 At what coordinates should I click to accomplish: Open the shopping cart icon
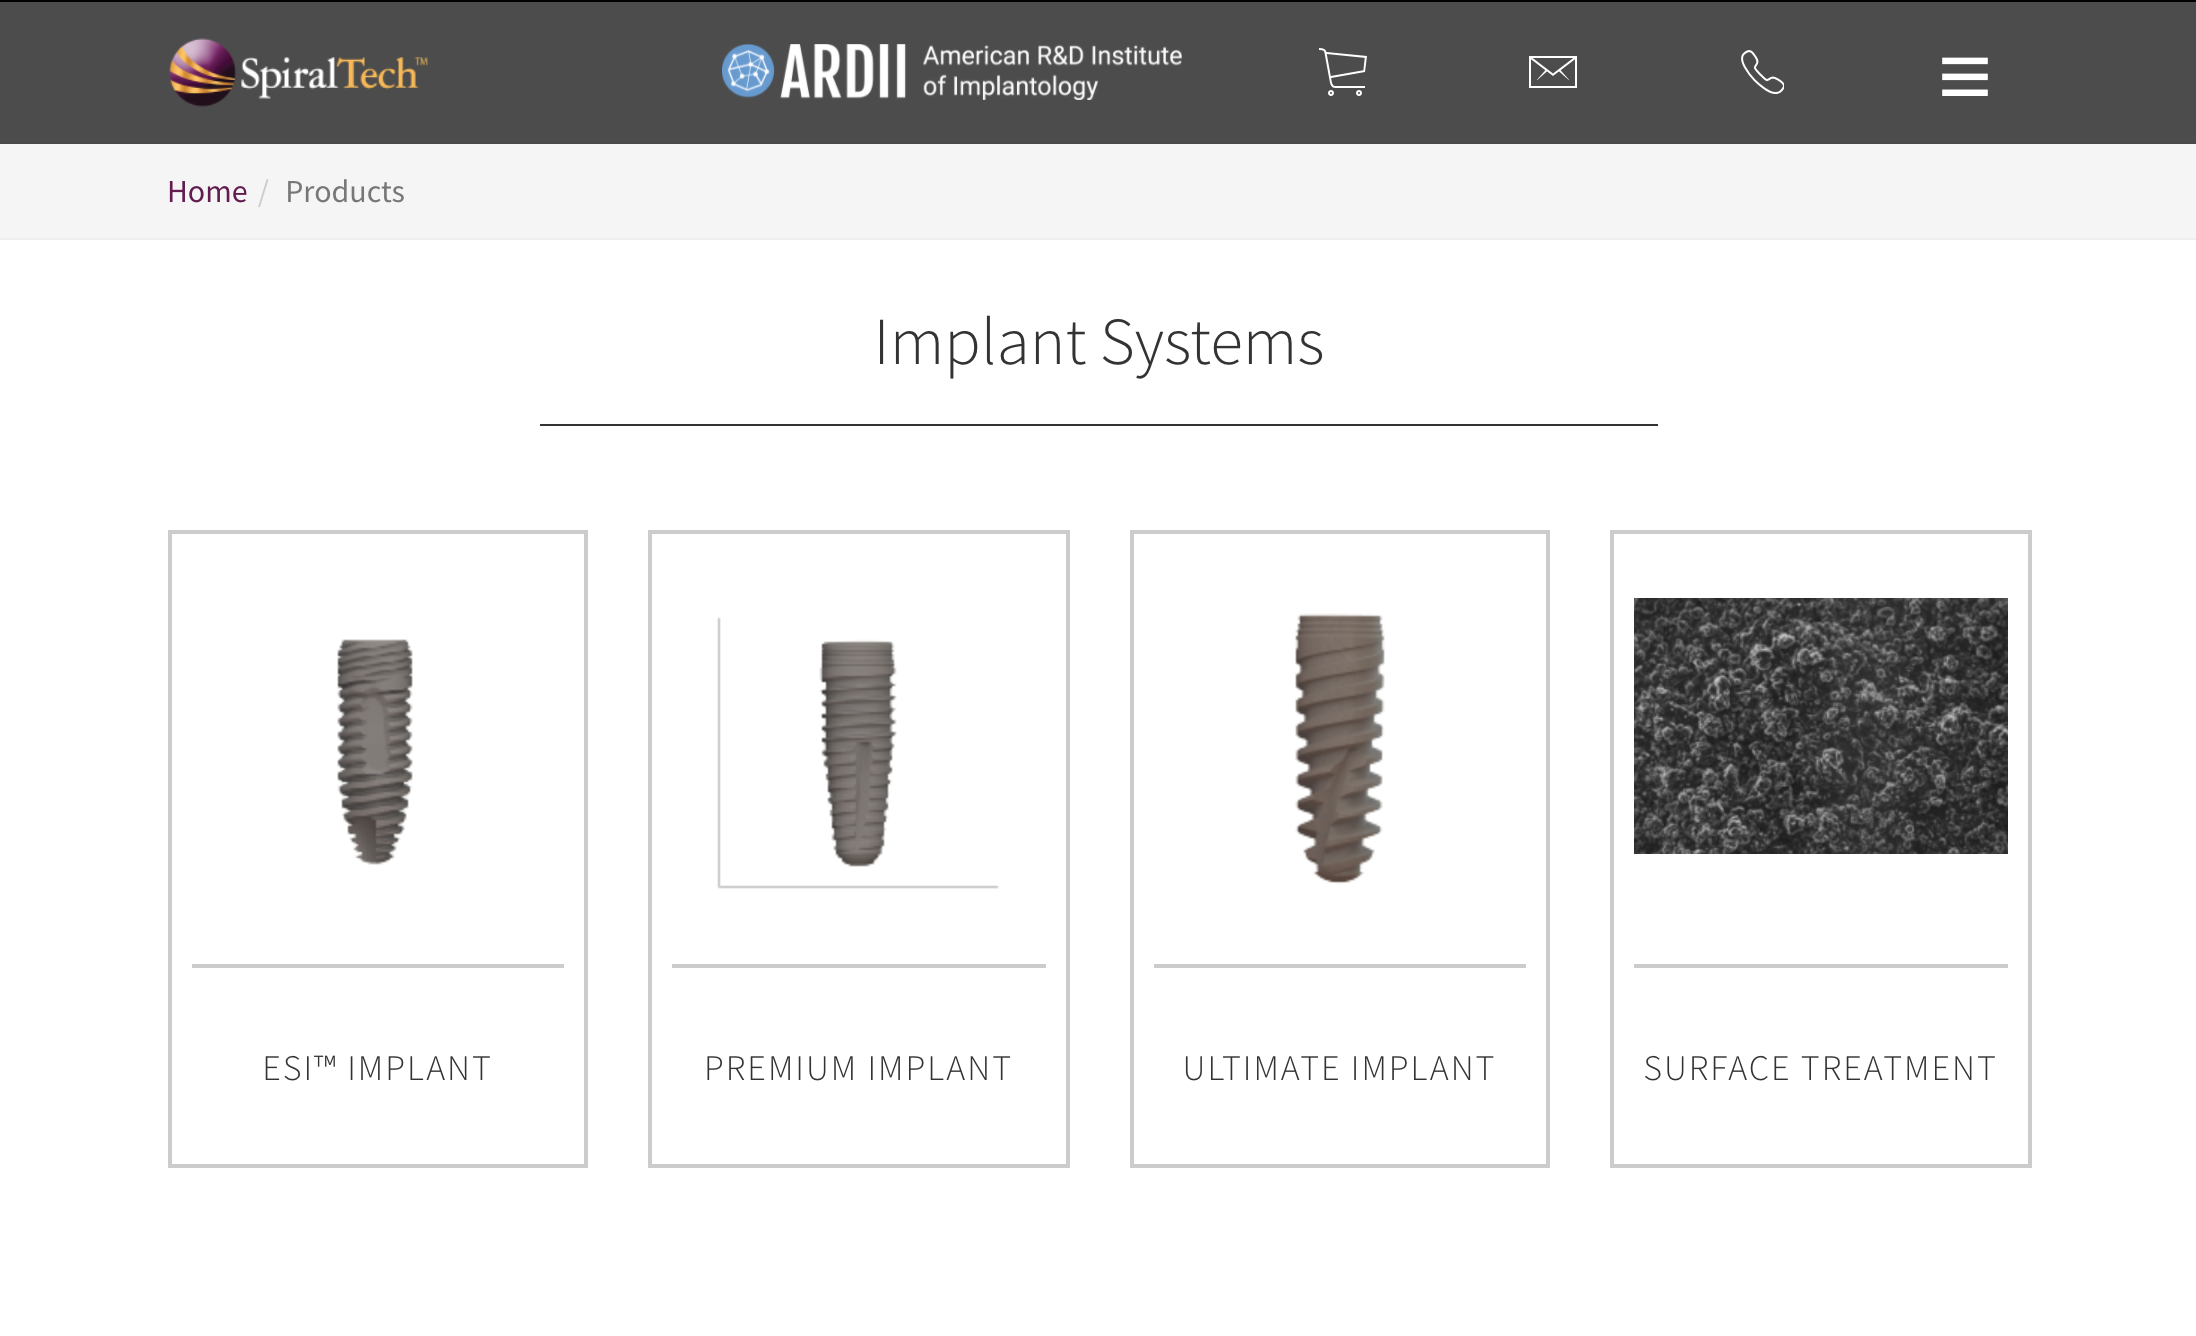1343,72
